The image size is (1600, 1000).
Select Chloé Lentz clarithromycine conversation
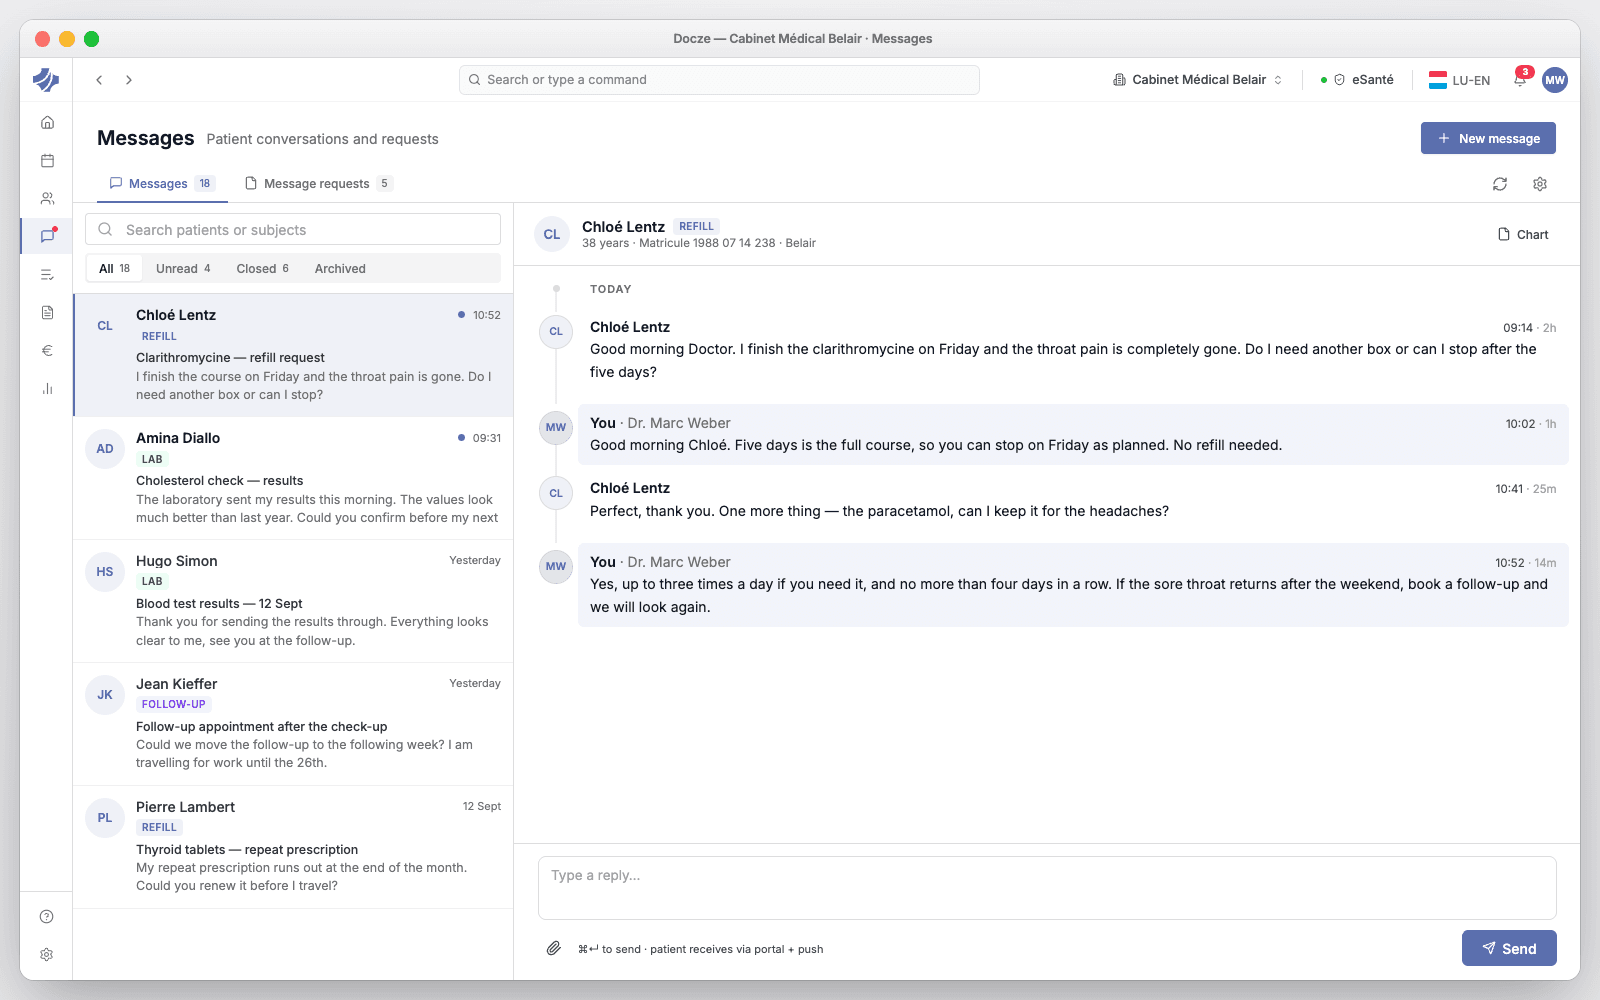(x=293, y=355)
